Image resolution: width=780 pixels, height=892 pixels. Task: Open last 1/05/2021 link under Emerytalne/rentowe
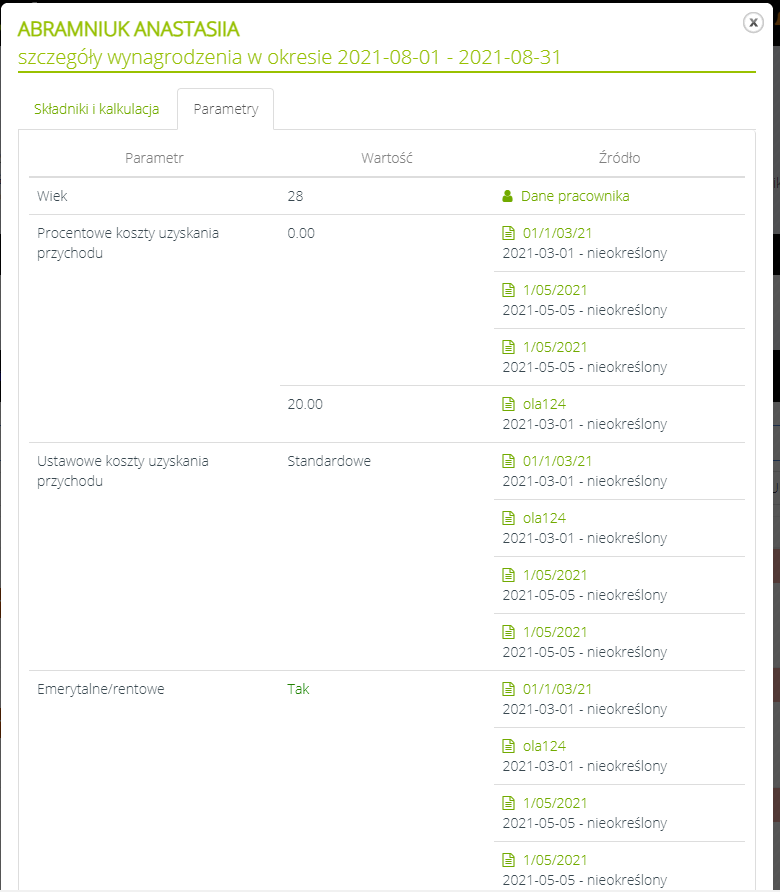[555, 860]
